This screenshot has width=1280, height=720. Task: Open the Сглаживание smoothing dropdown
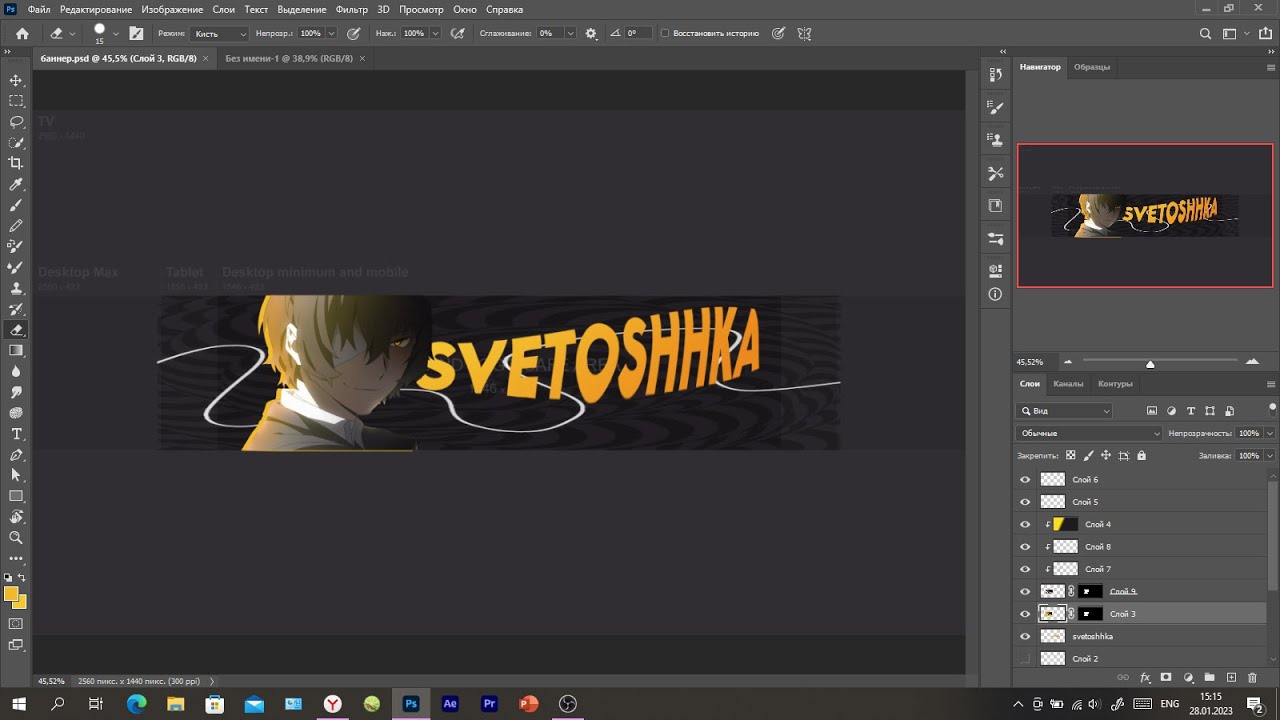click(570, 33)
